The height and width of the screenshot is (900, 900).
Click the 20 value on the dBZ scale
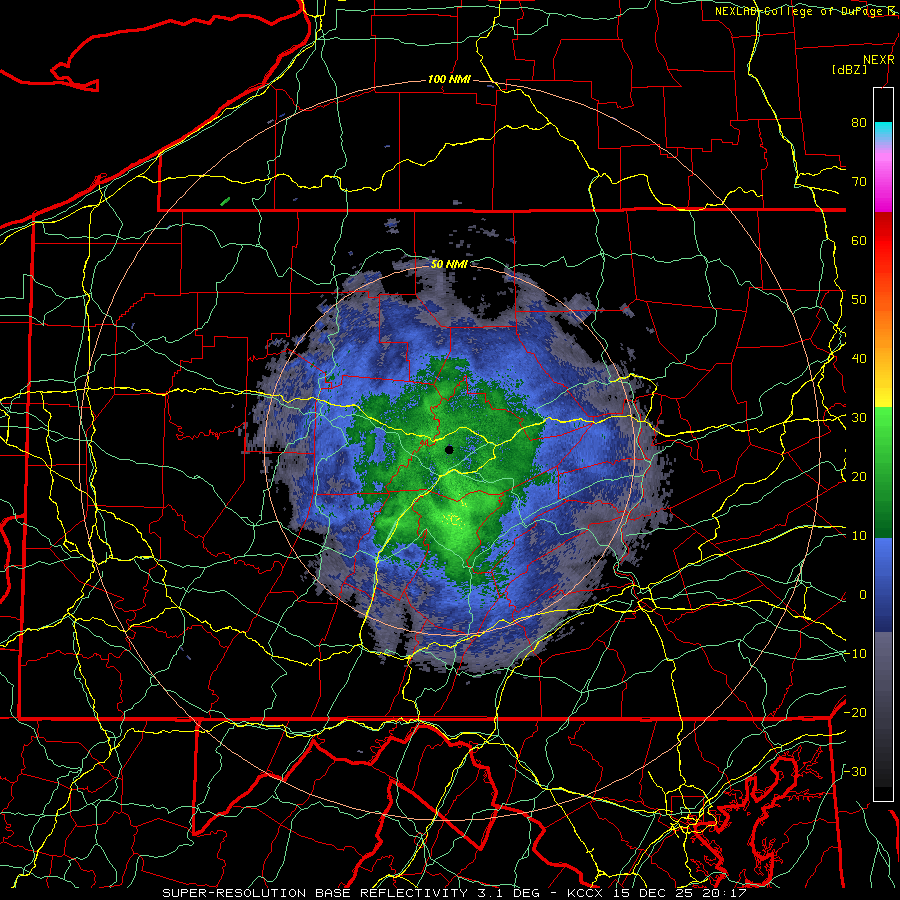click(x=859, y=477)
